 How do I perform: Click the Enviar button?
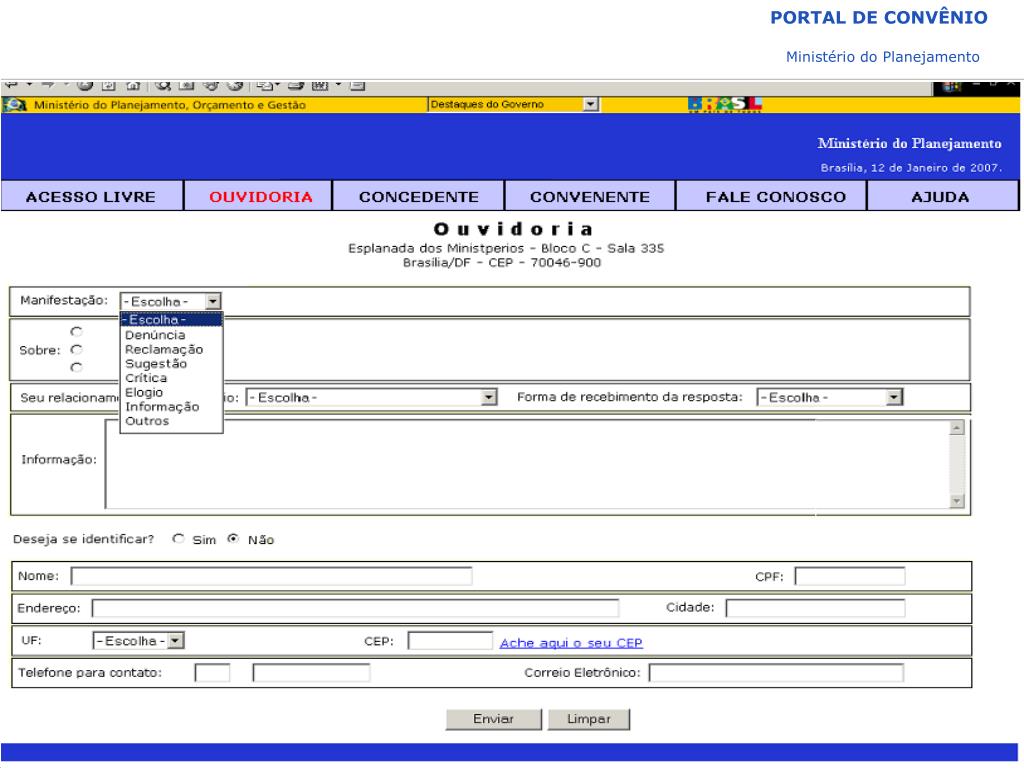493,719
